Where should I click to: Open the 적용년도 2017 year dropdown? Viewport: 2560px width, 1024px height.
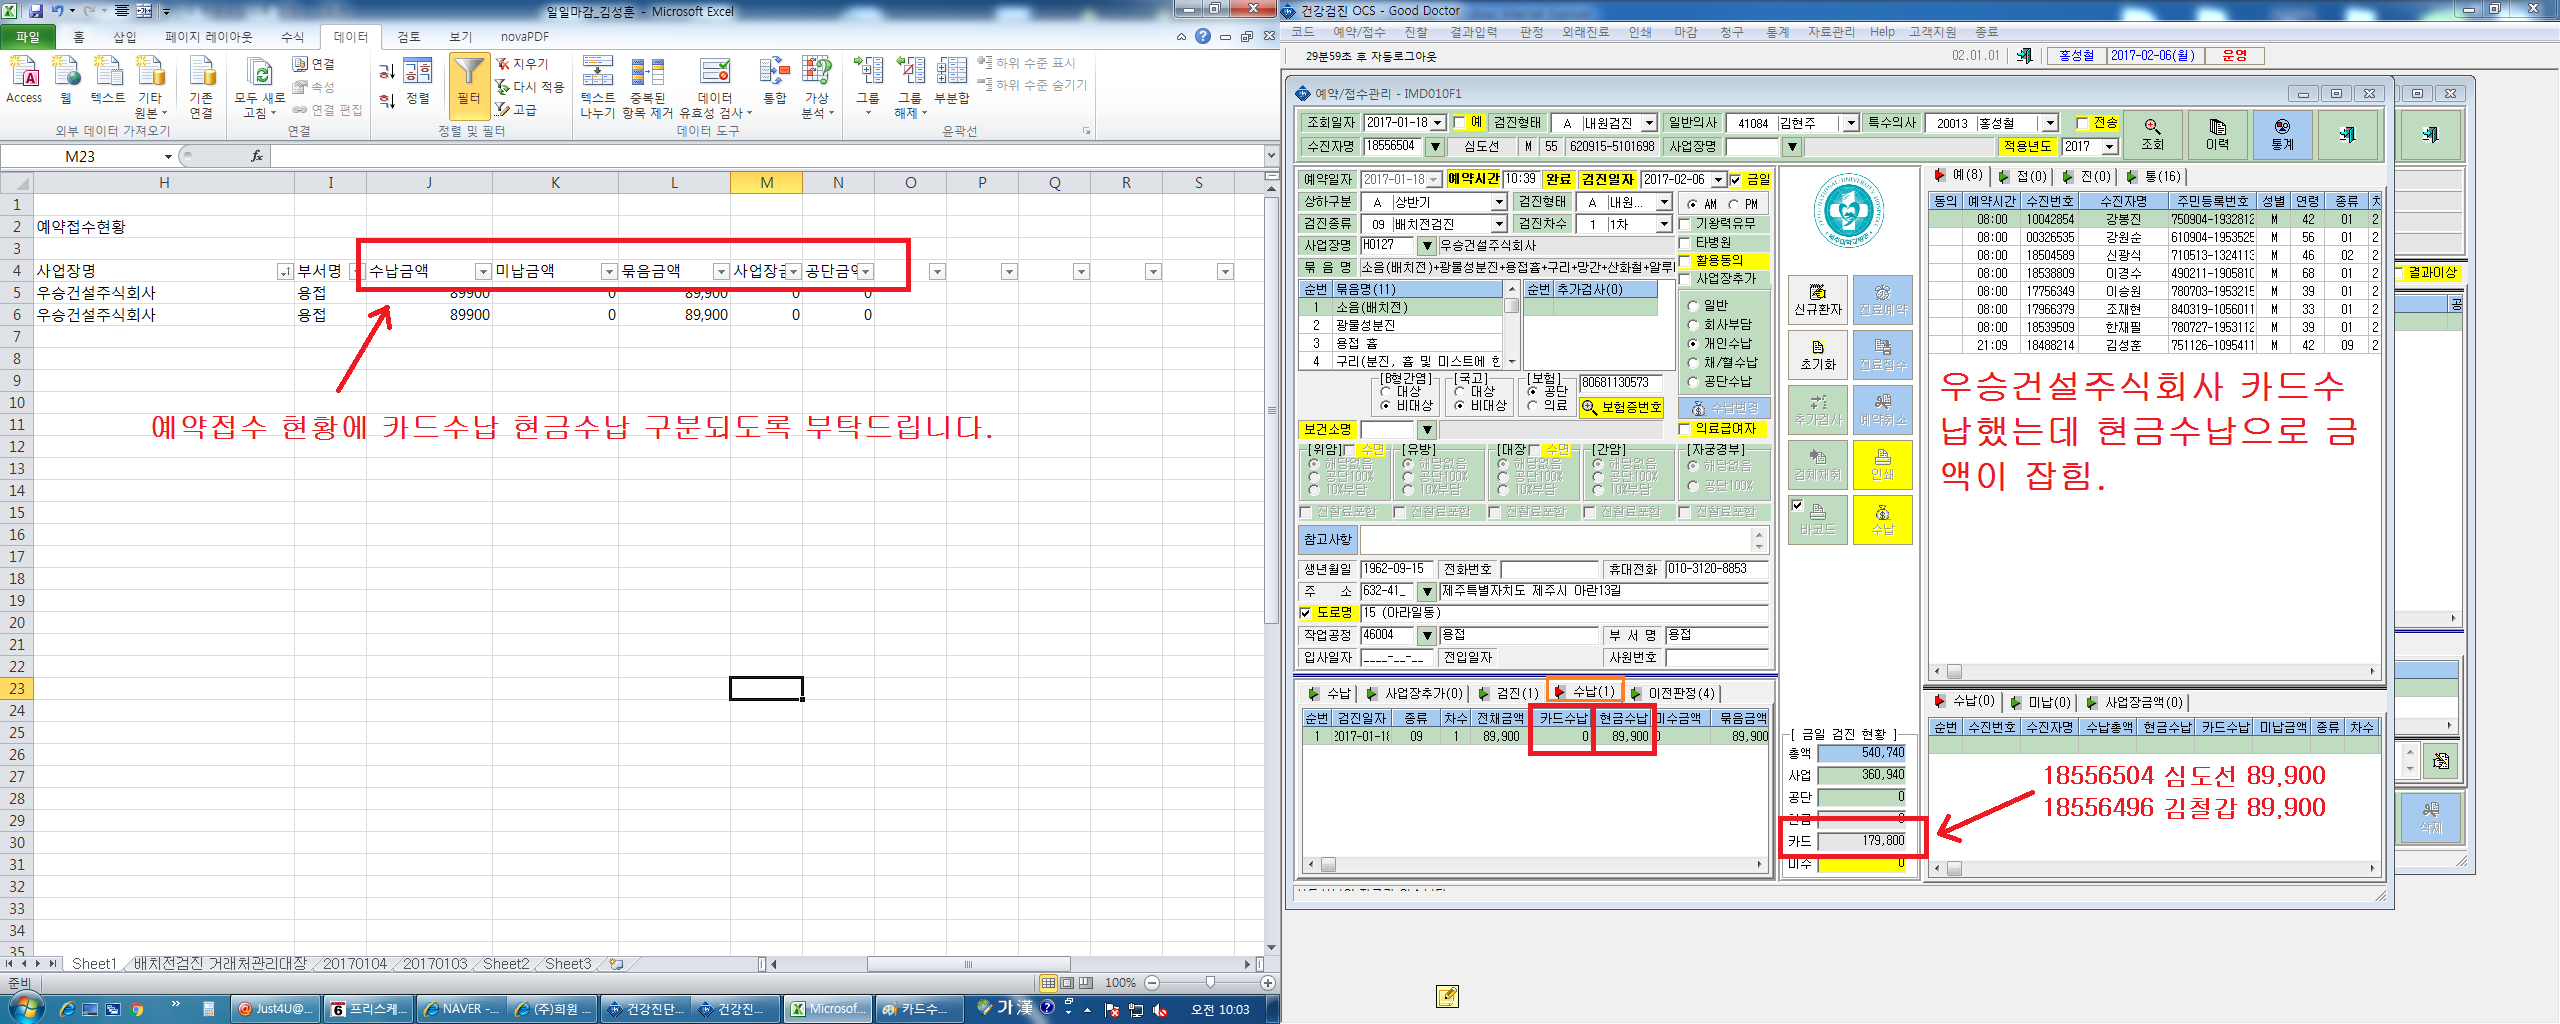click(2109, 146)
